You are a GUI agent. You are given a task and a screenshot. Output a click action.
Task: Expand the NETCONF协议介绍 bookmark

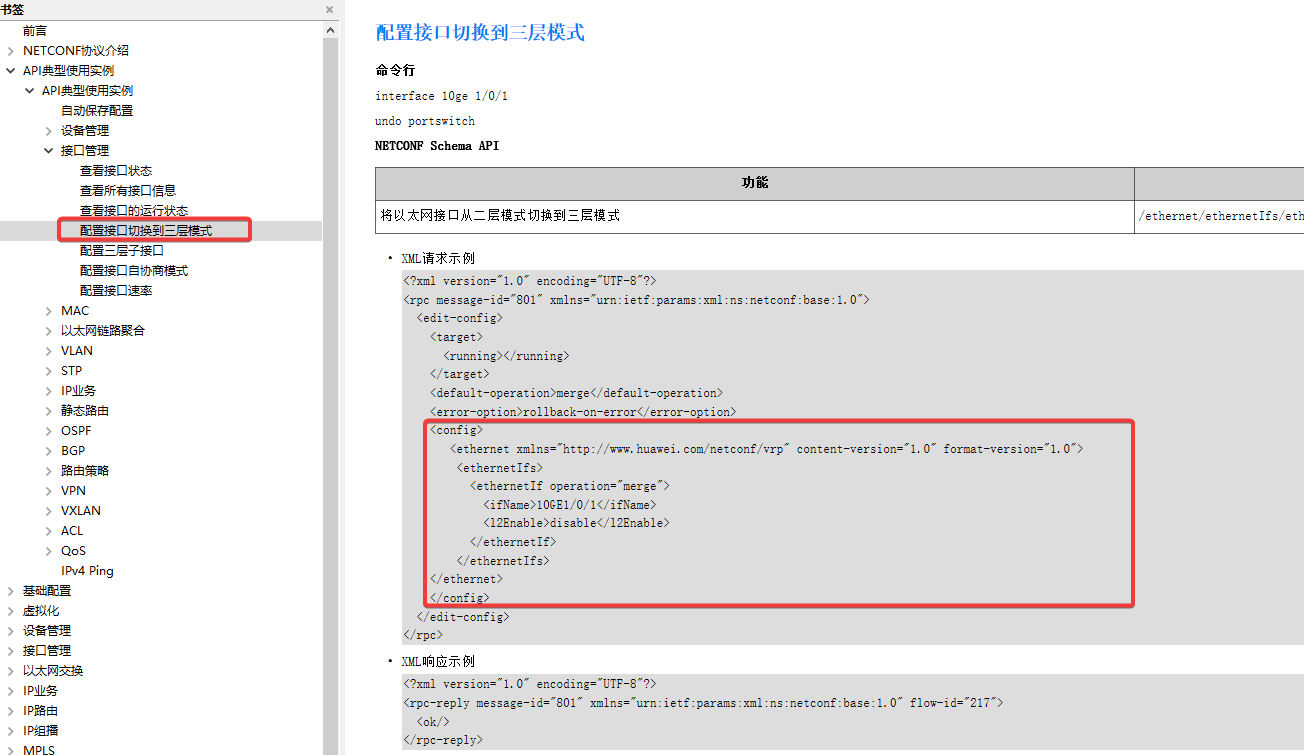coord(10,51)
